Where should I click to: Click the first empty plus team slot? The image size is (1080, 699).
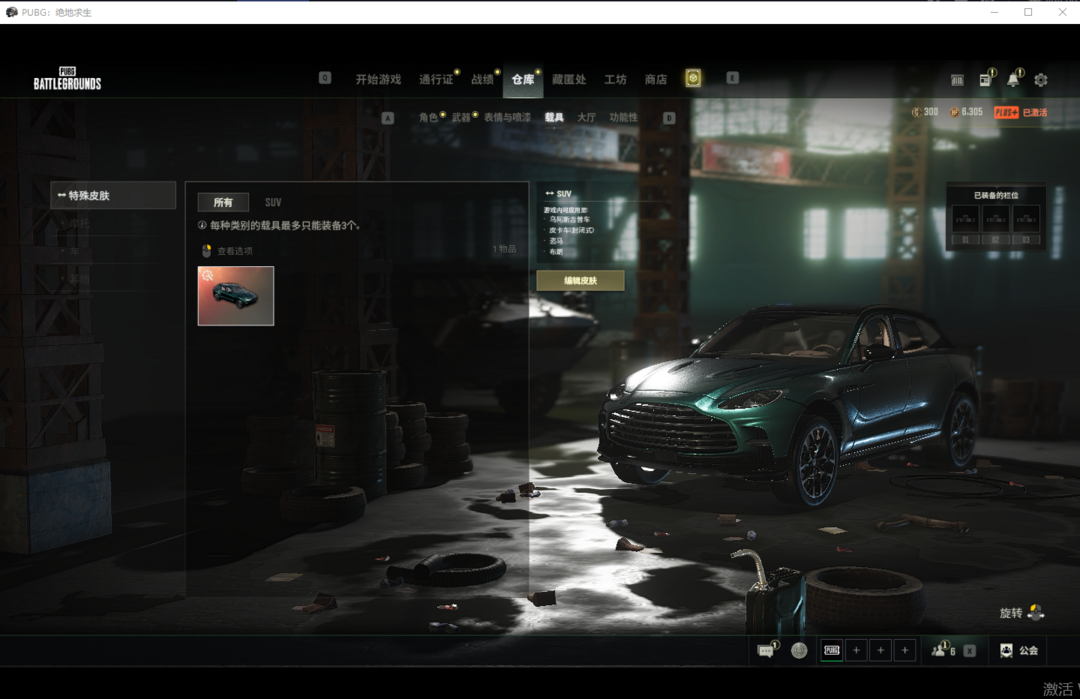click(856, 651)
